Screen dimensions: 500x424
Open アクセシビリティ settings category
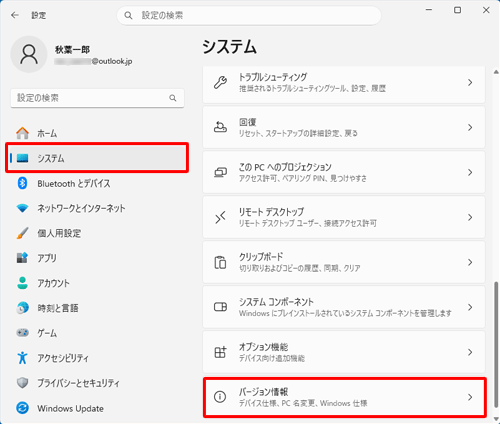tap(97, 358)
